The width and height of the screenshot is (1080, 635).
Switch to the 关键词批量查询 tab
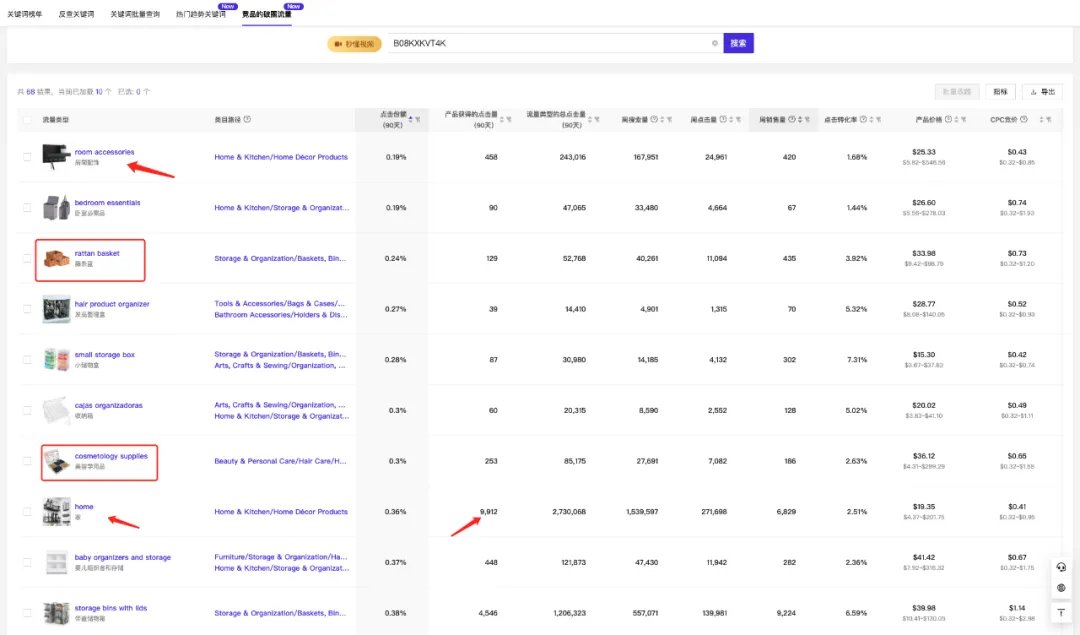click(135, 14)
